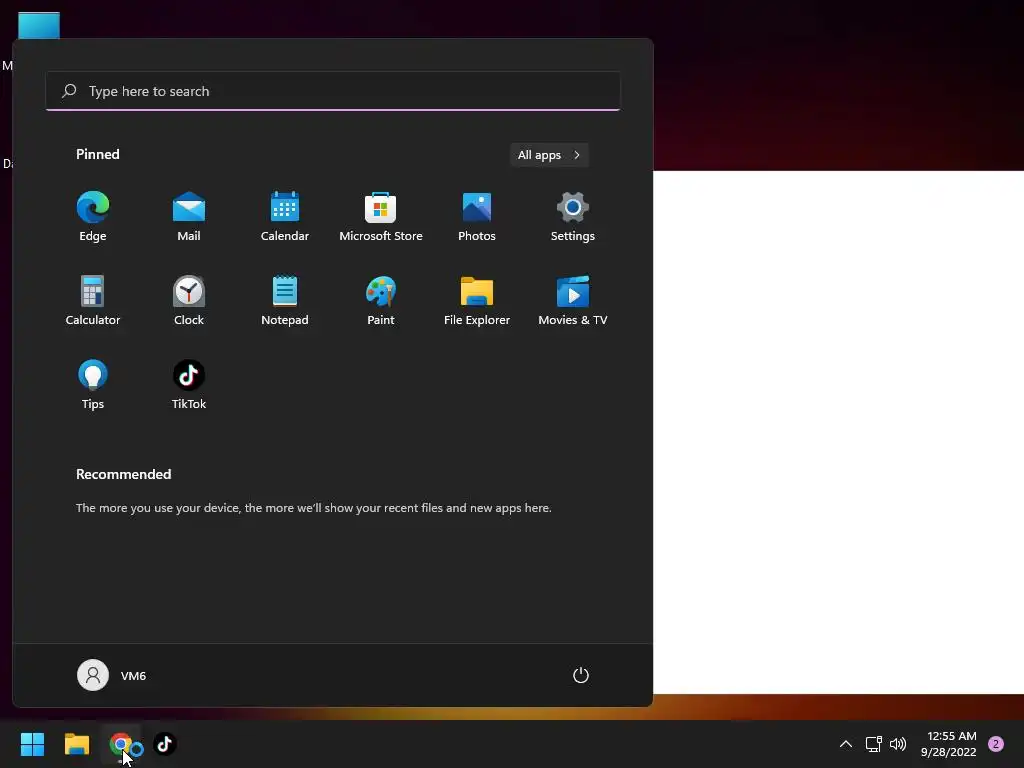
Task: Expand All apps list
Action: pyautogui.click(x=549, y=155)
